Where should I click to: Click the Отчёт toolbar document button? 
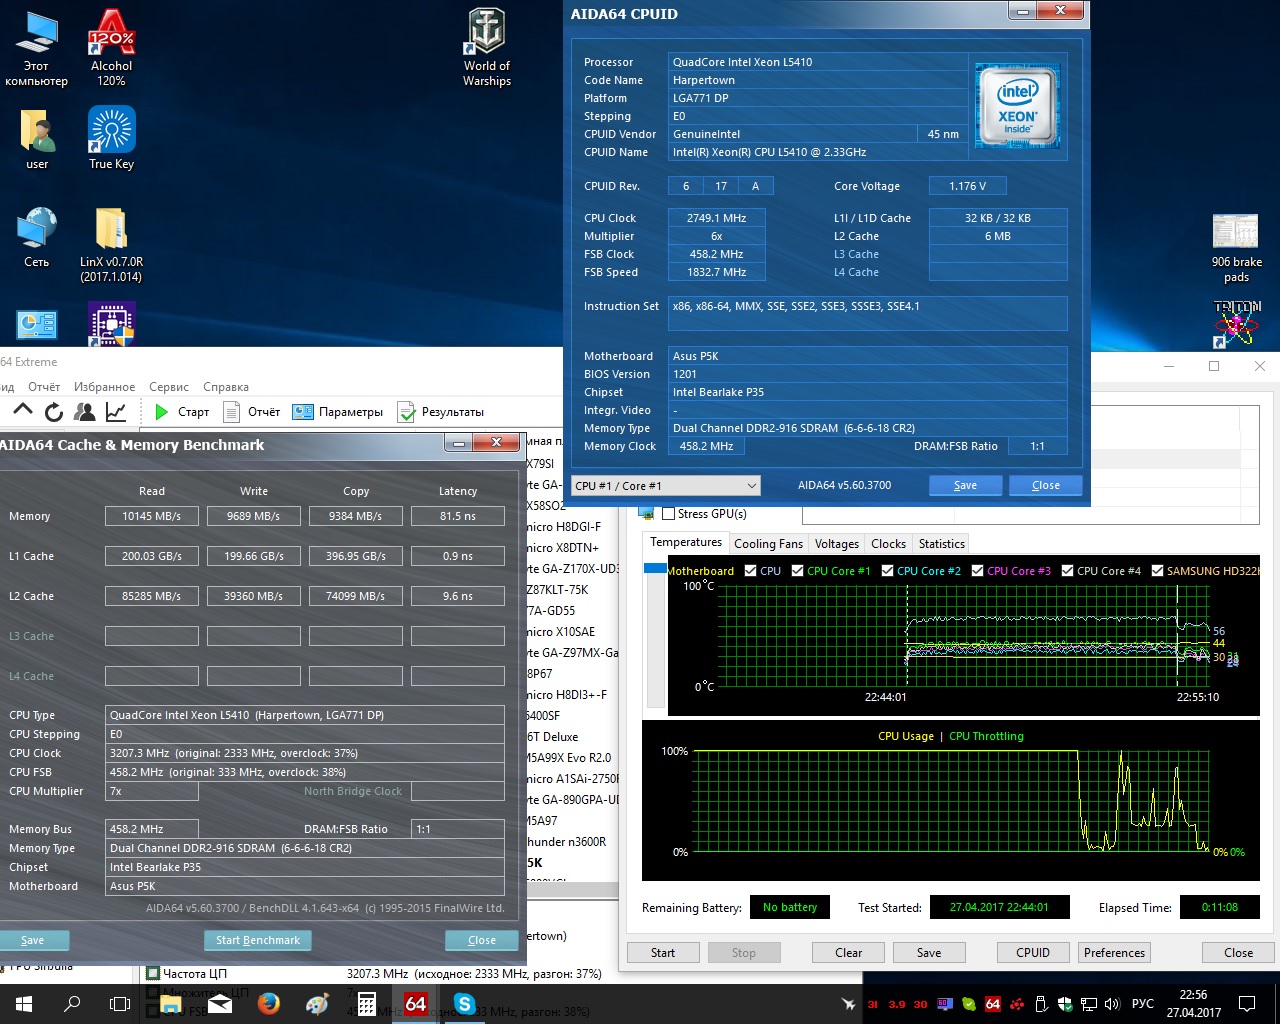click(252, 412)
